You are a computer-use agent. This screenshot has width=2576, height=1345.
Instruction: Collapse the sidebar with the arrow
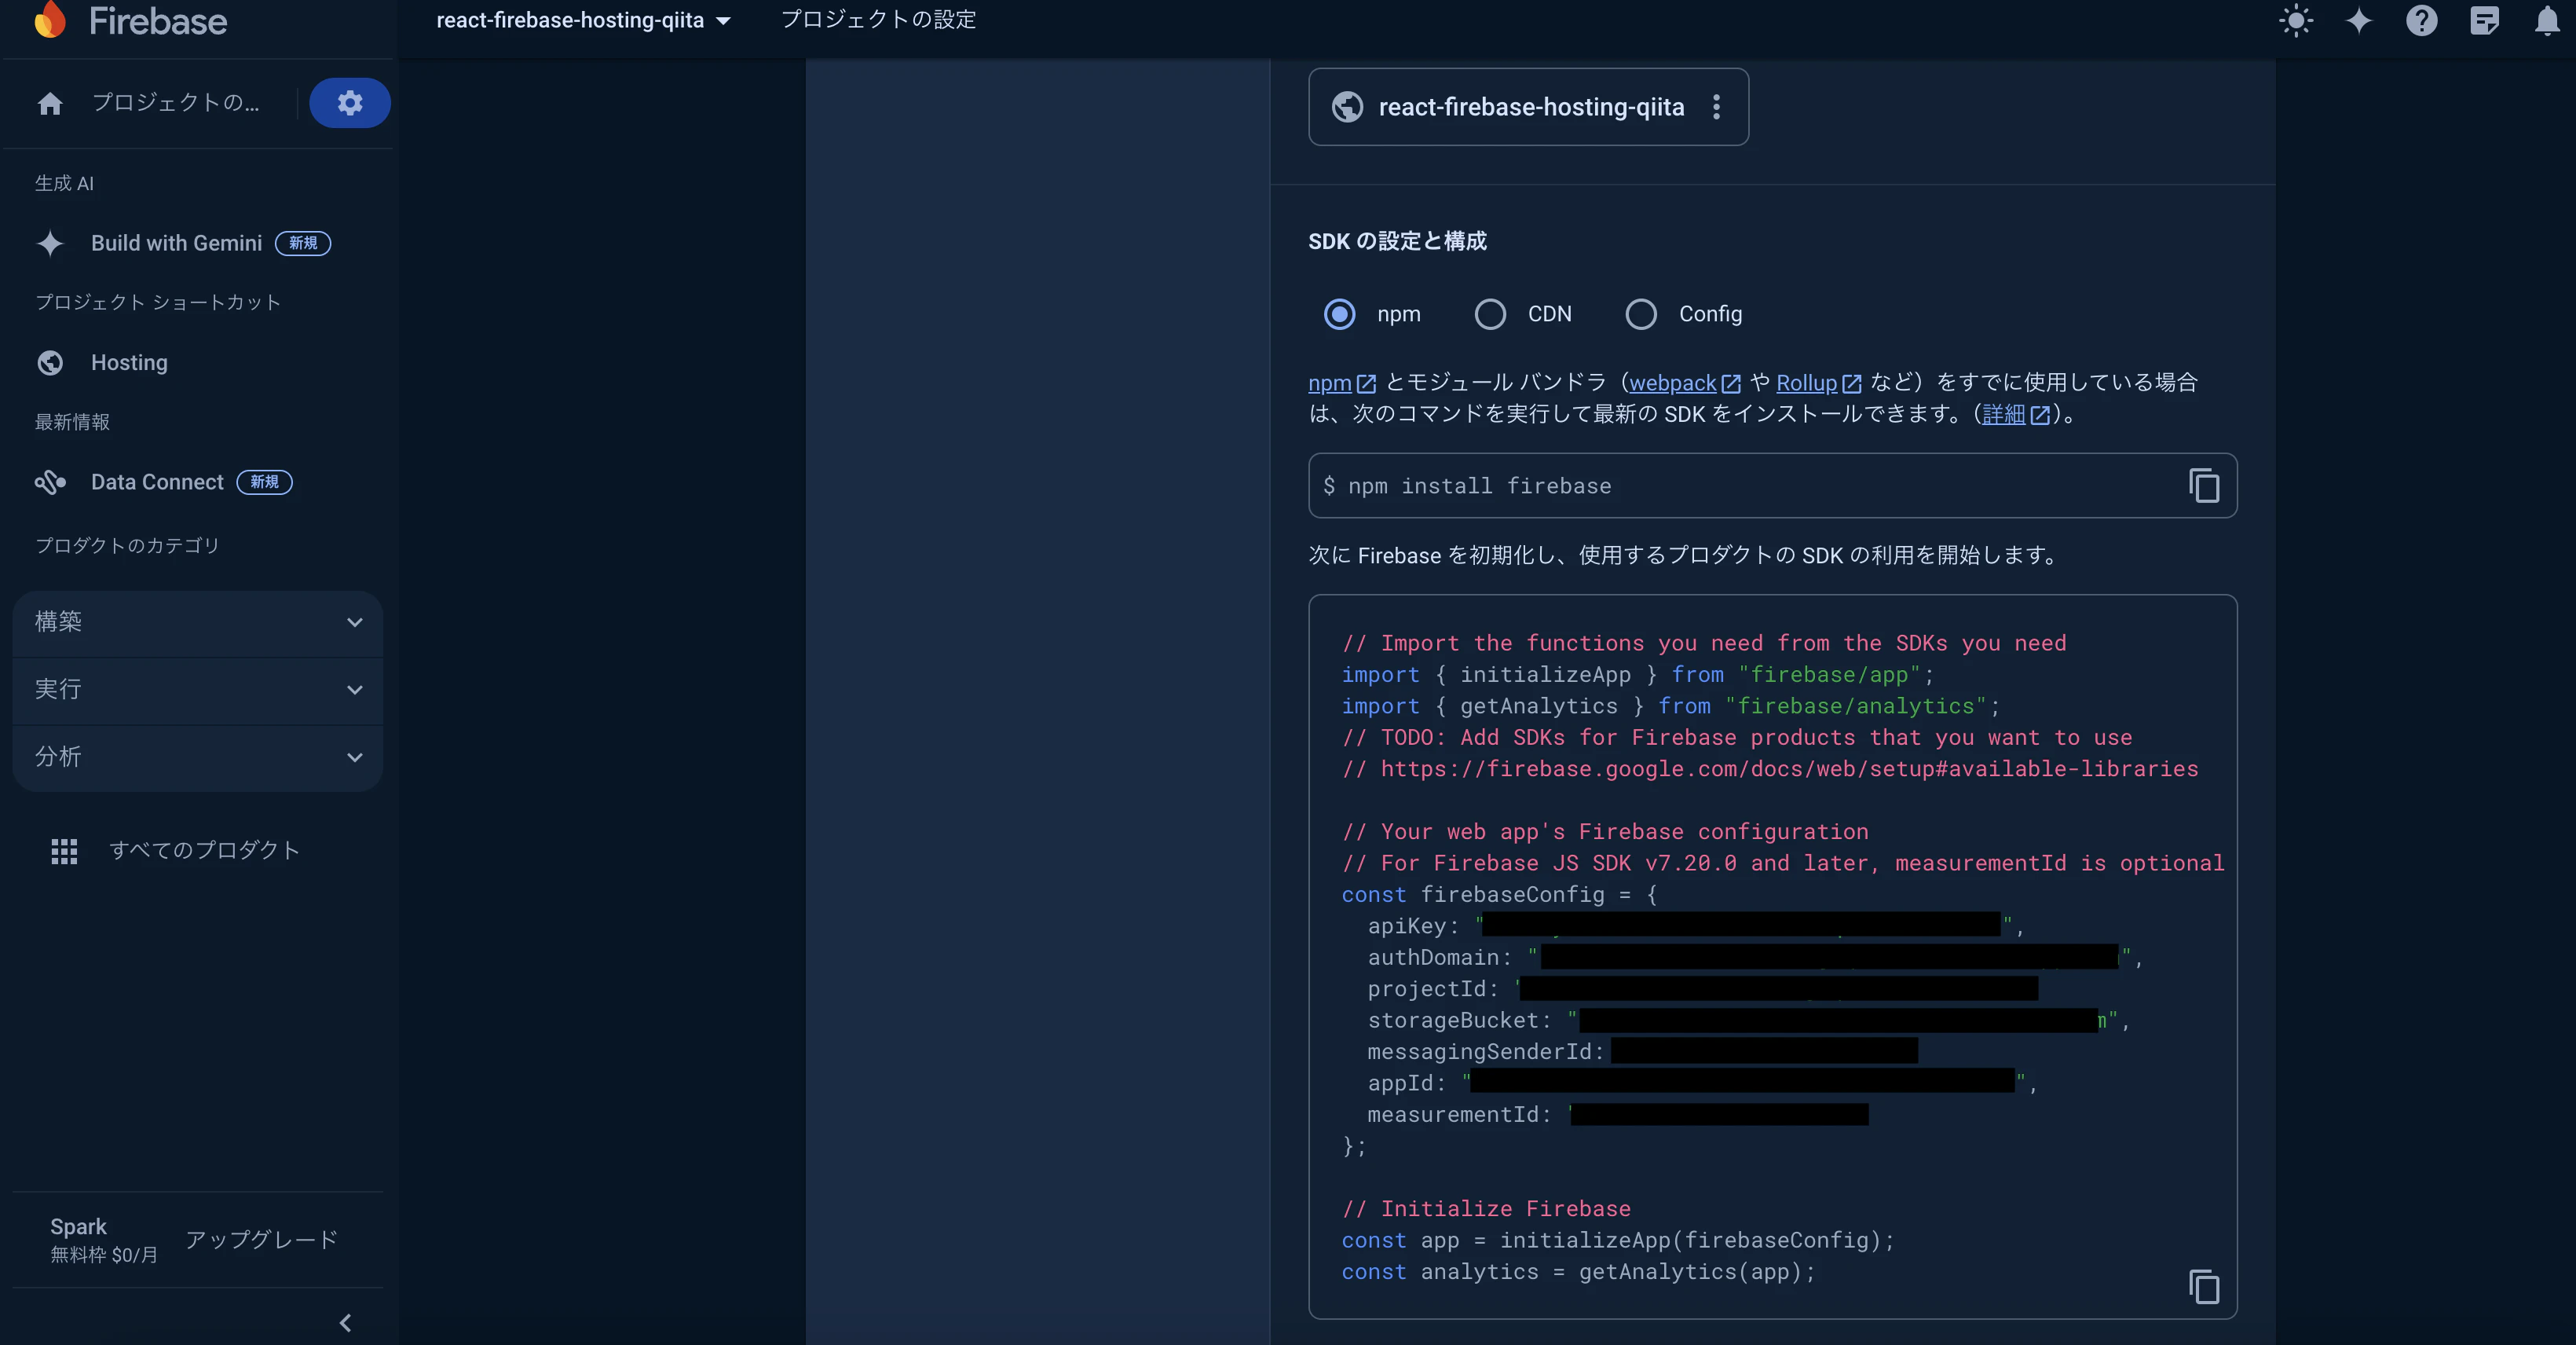(x=345, y=1323)
